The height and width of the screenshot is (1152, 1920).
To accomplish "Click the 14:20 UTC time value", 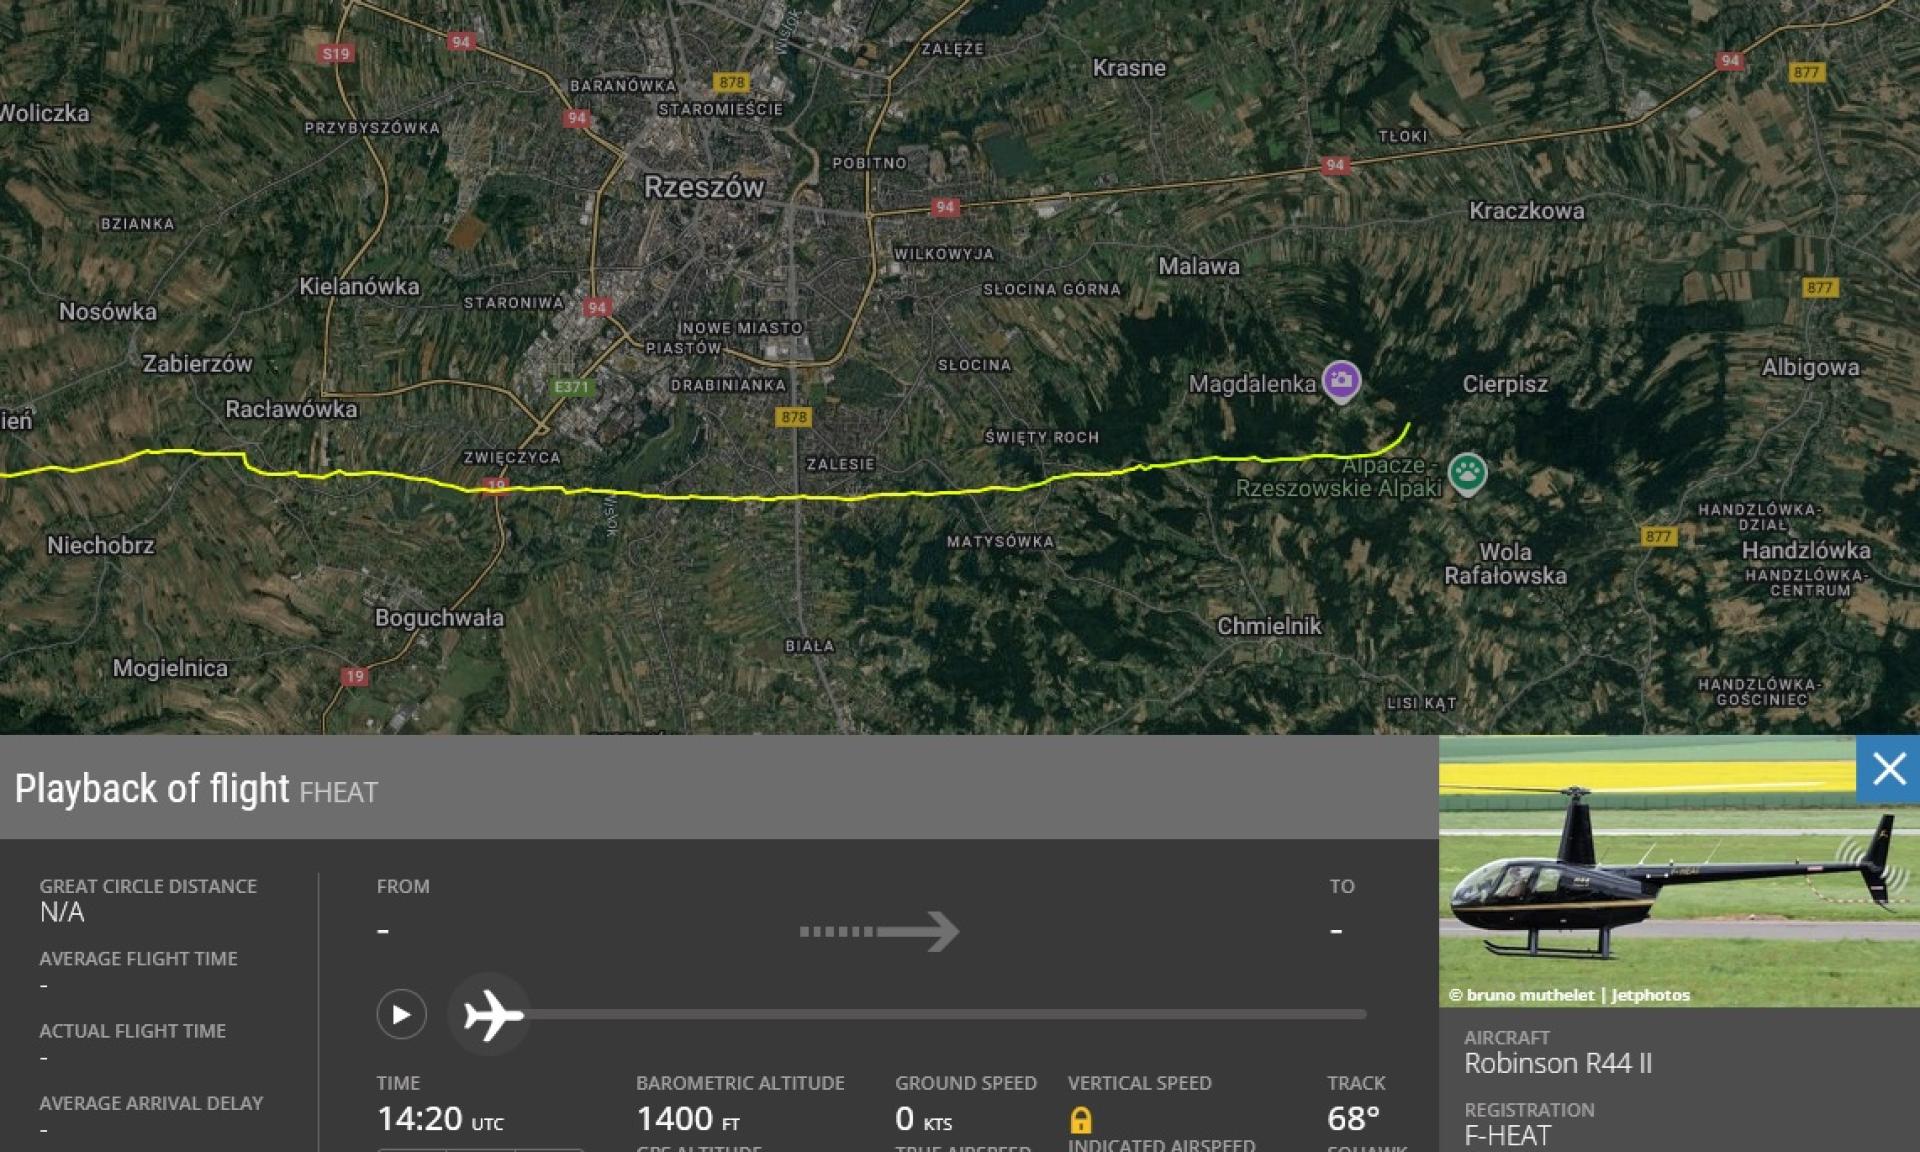I will coord(440,1119).
